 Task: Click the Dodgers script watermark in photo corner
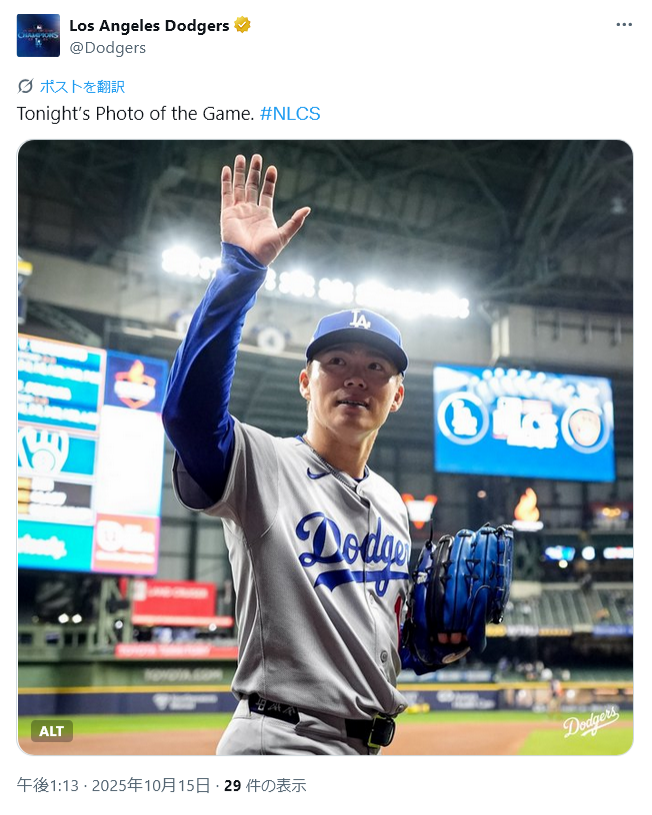coord(590,722)
